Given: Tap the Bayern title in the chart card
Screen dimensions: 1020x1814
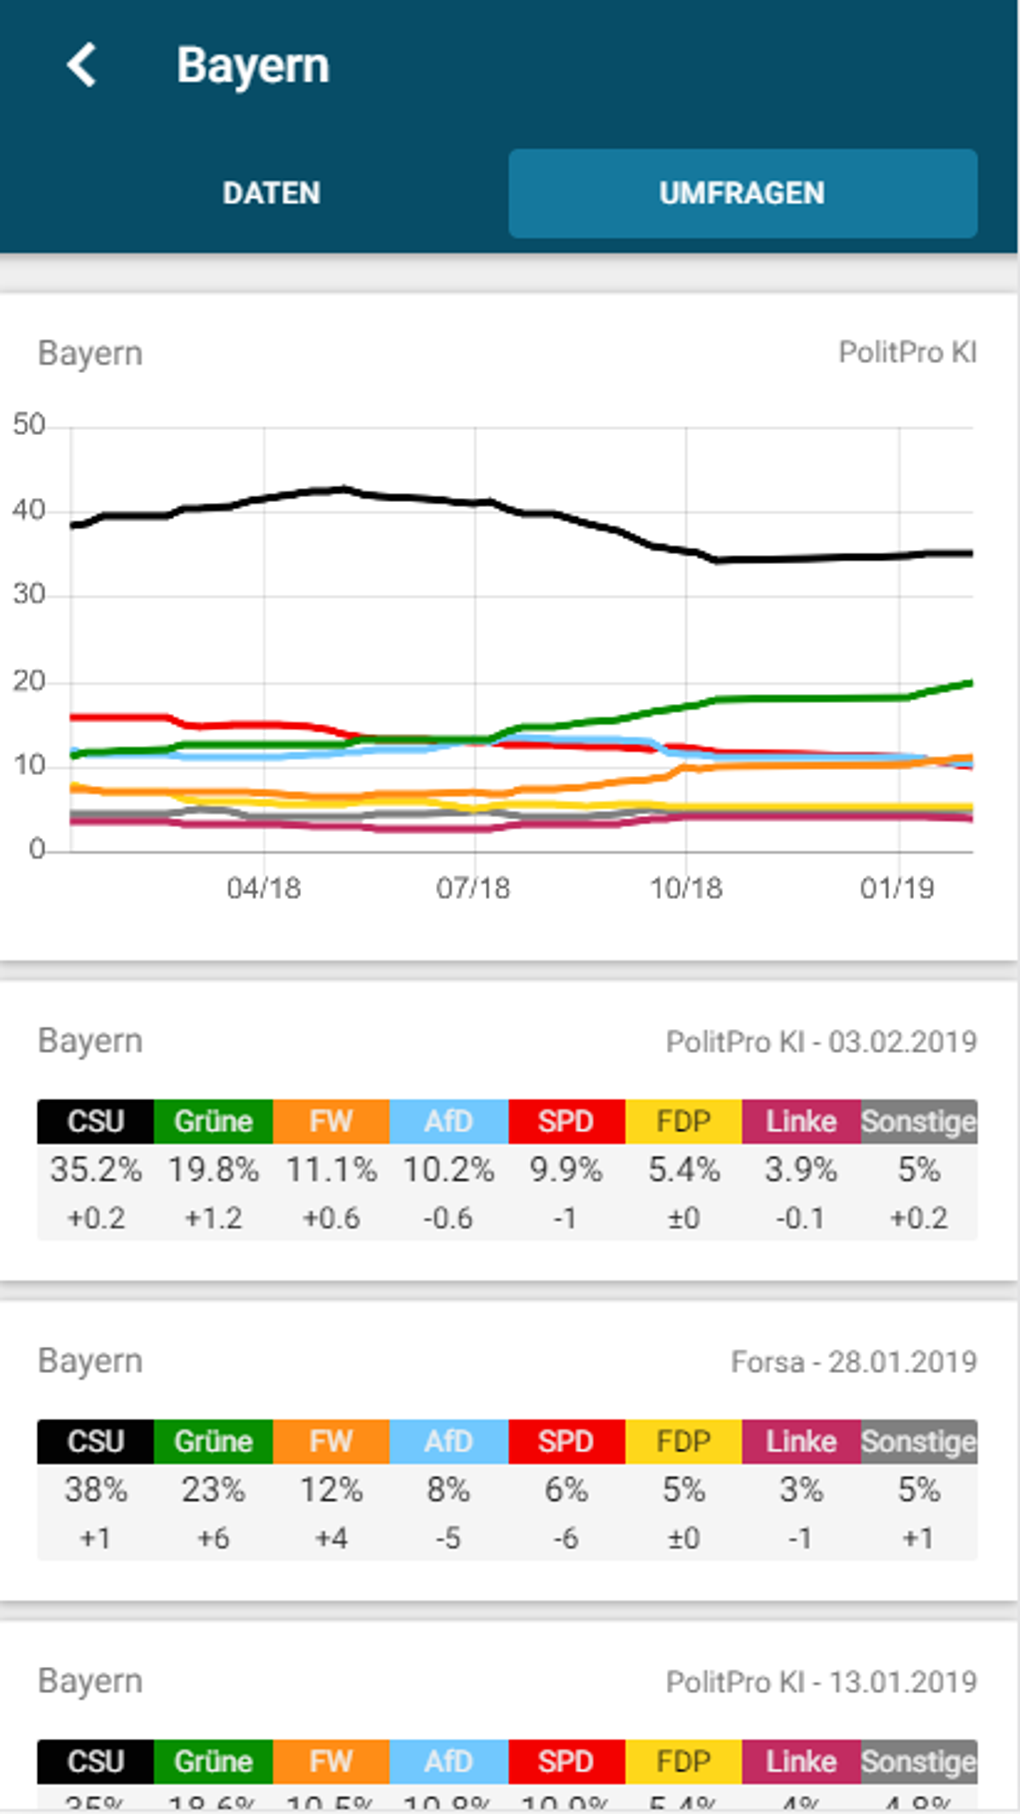Looking at the screenshot, I should click(89, 352).
